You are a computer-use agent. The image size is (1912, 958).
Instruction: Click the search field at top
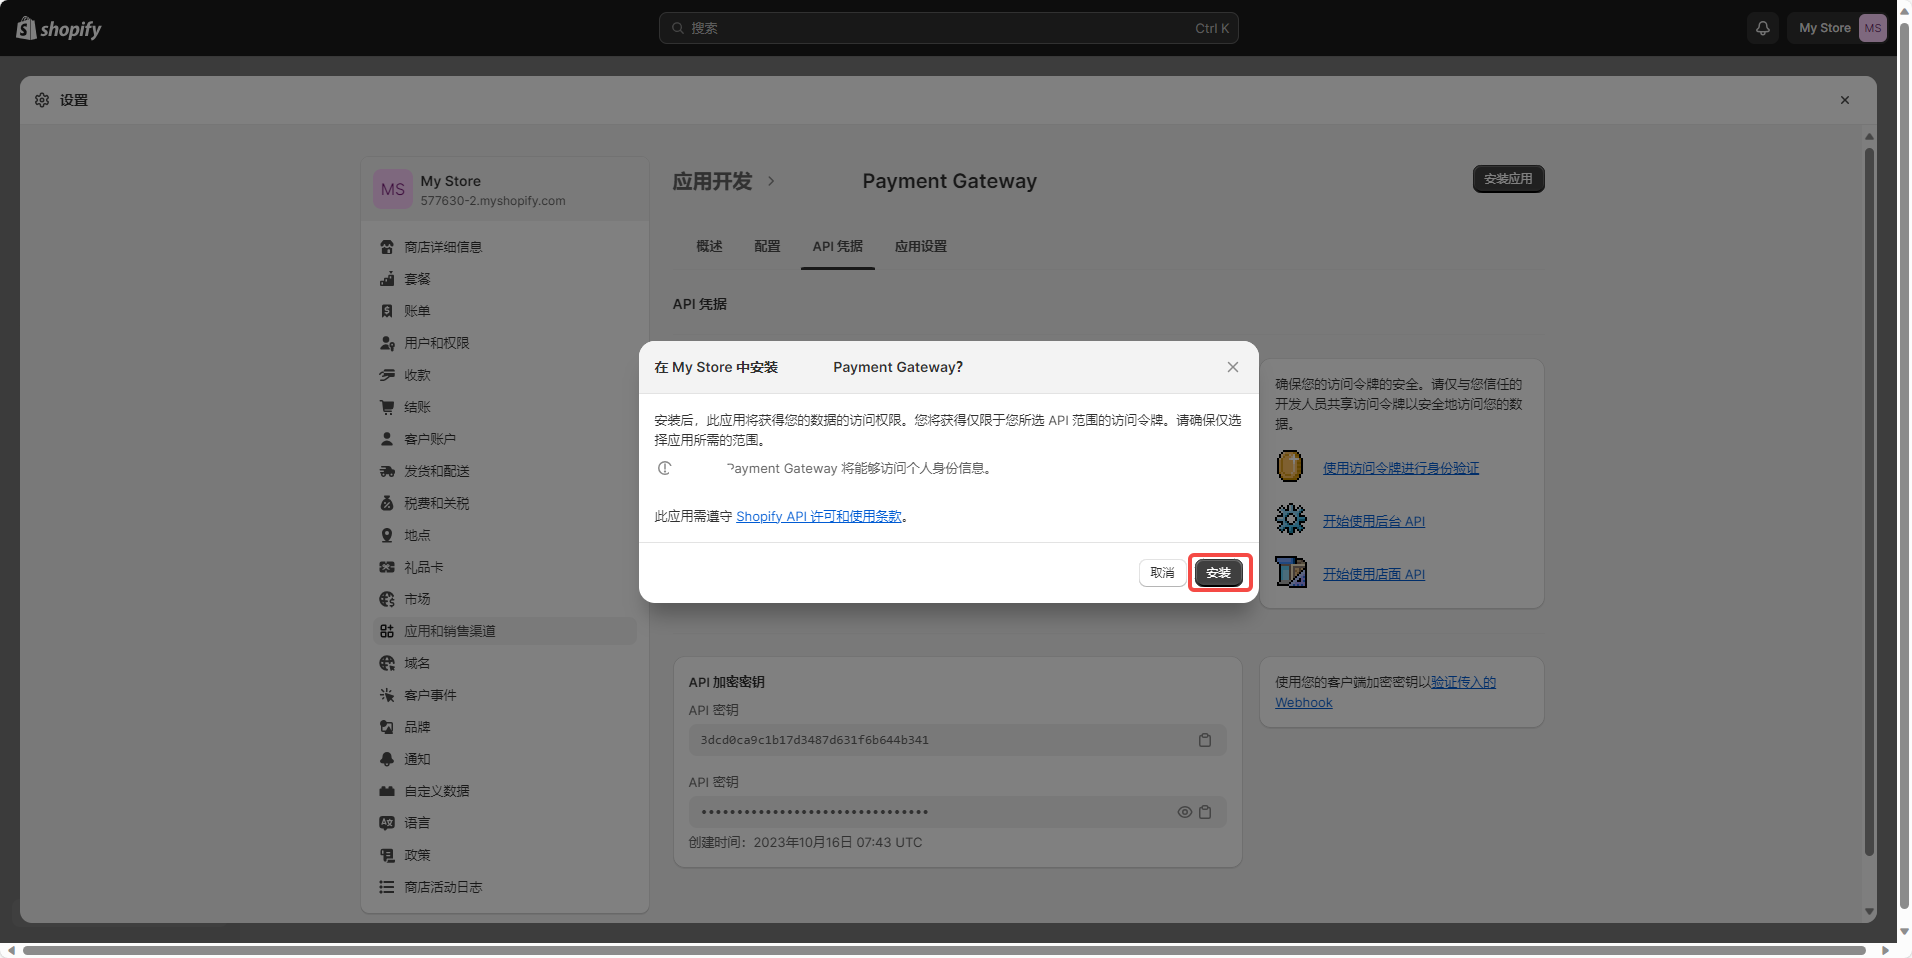(948, 28)
